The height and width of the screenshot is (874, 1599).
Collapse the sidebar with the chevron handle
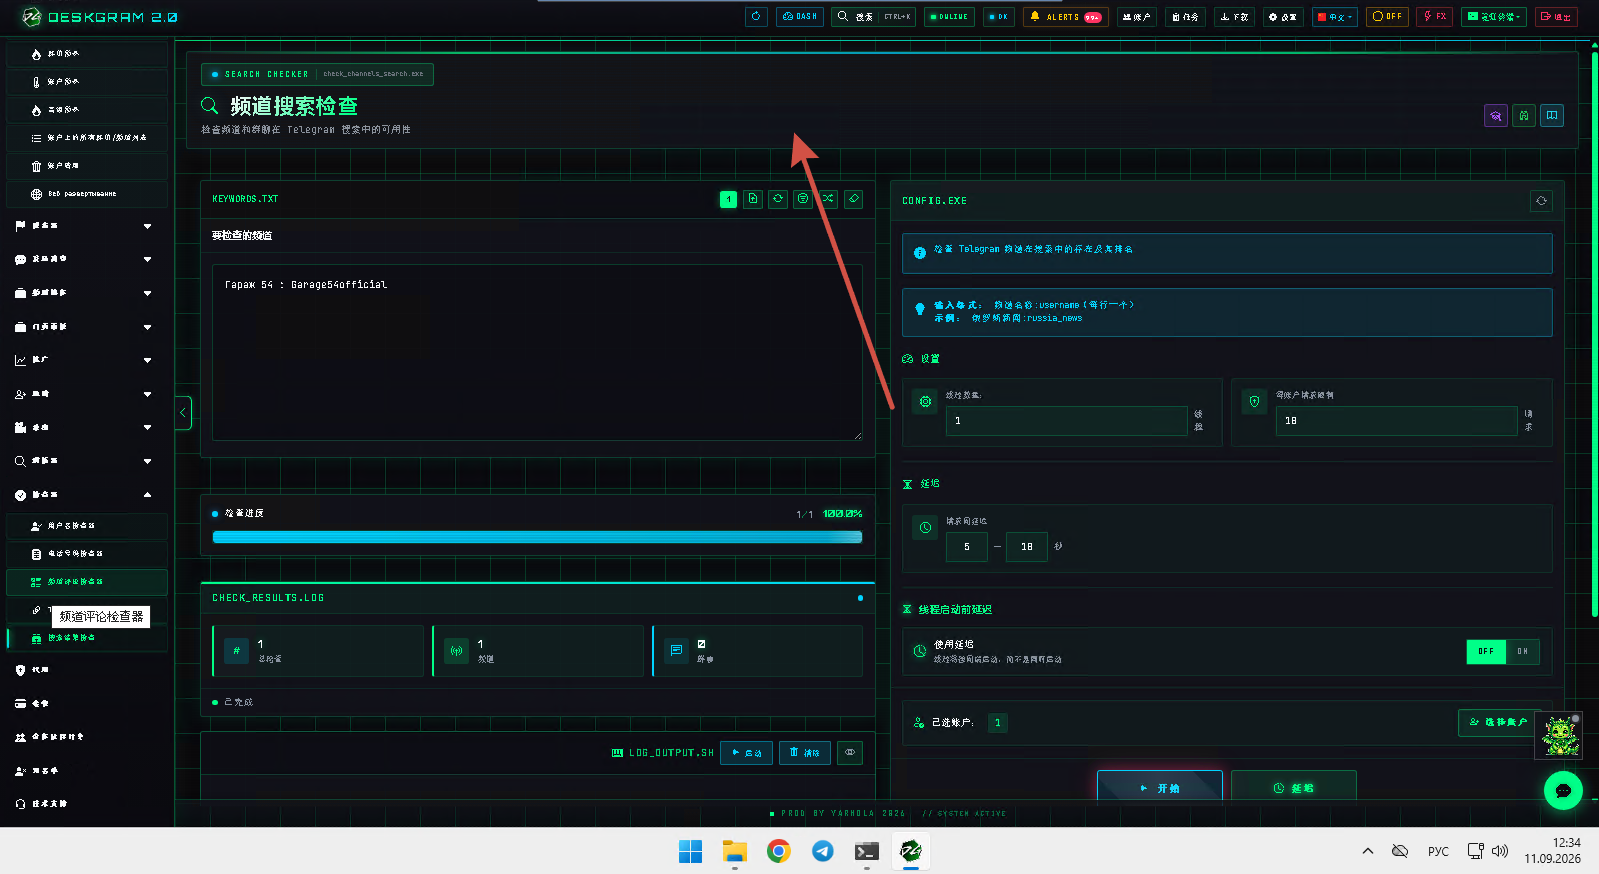point(183,412)
